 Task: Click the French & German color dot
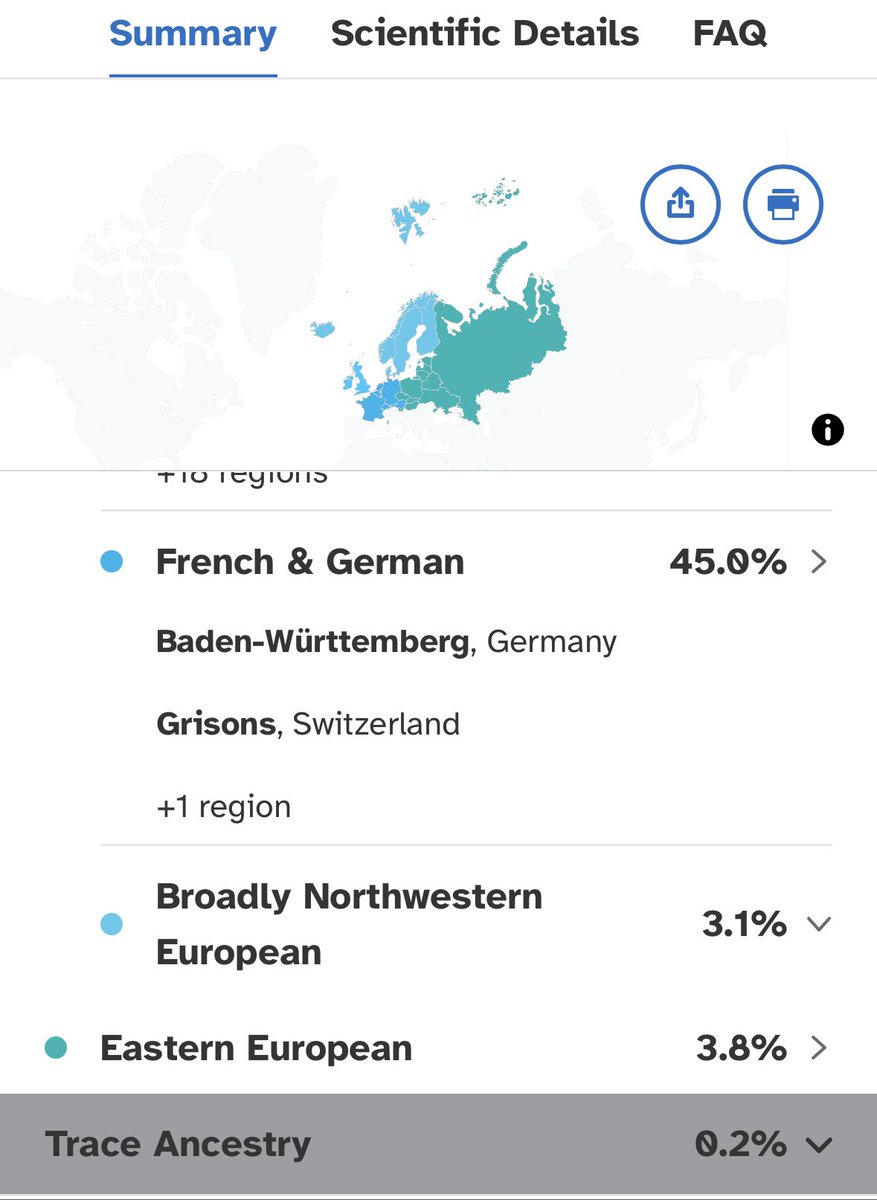tap(112, 562)
